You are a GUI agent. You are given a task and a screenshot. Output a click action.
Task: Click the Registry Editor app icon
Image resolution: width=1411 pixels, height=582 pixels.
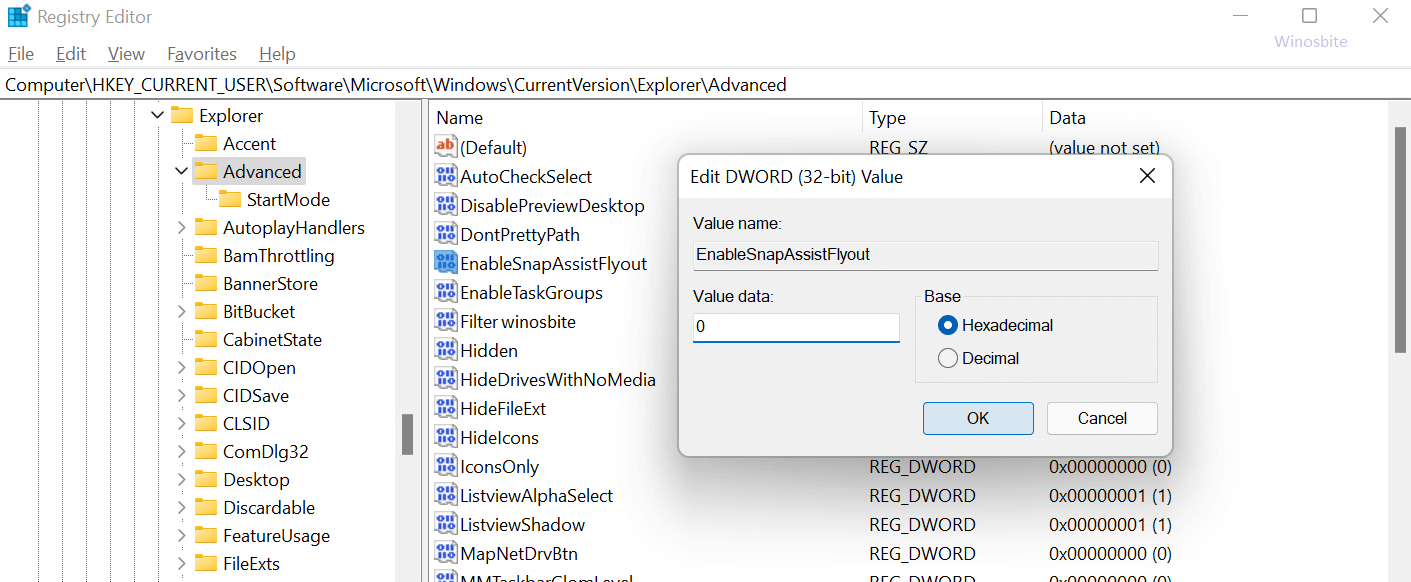coord(18,17)
